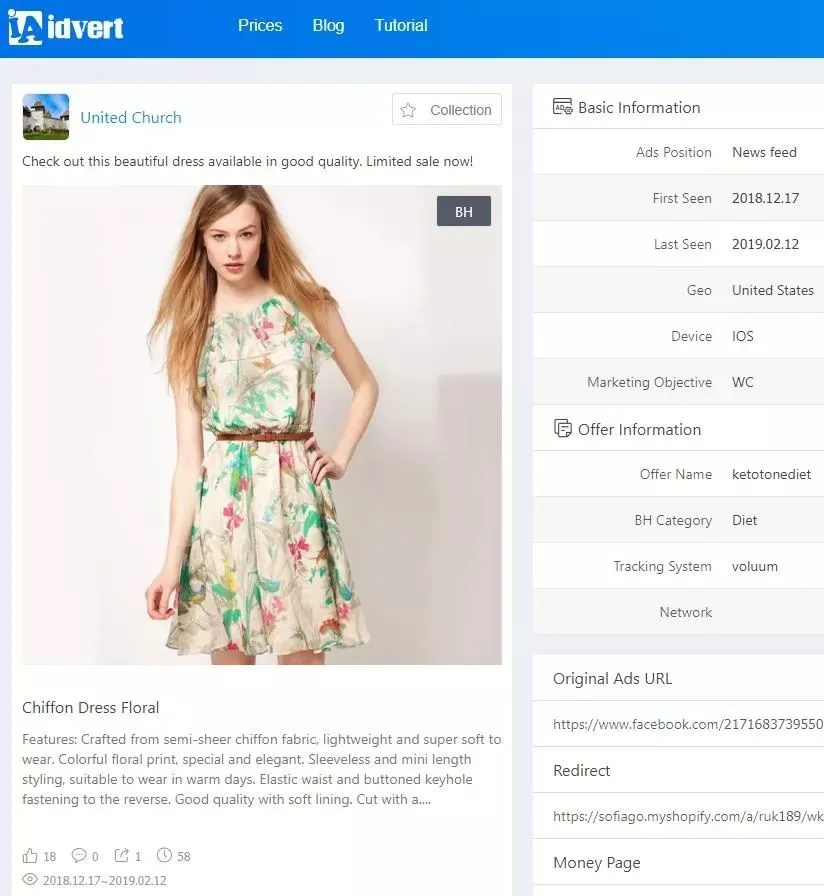The image size is (824, 896).
Task: Click the date range 2018.12.17~2019.02.12
Action: tap(105, 880)
